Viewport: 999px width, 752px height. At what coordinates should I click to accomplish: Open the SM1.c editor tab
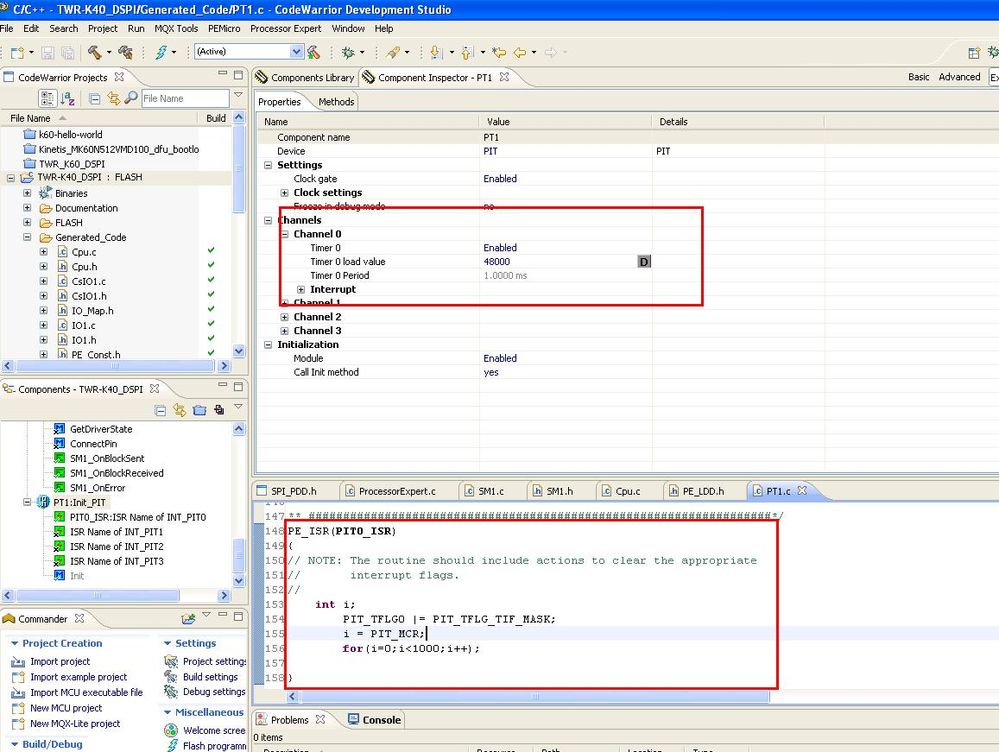tap(485, 491)
